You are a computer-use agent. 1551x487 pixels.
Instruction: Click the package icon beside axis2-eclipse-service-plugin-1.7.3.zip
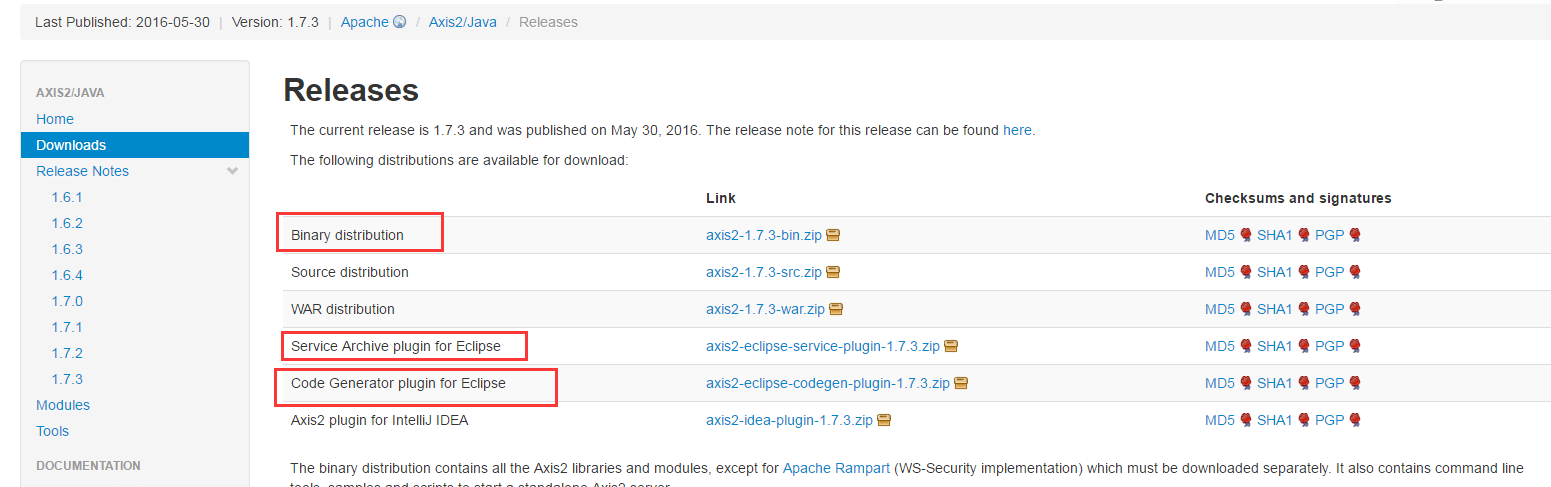coord(951,346)
